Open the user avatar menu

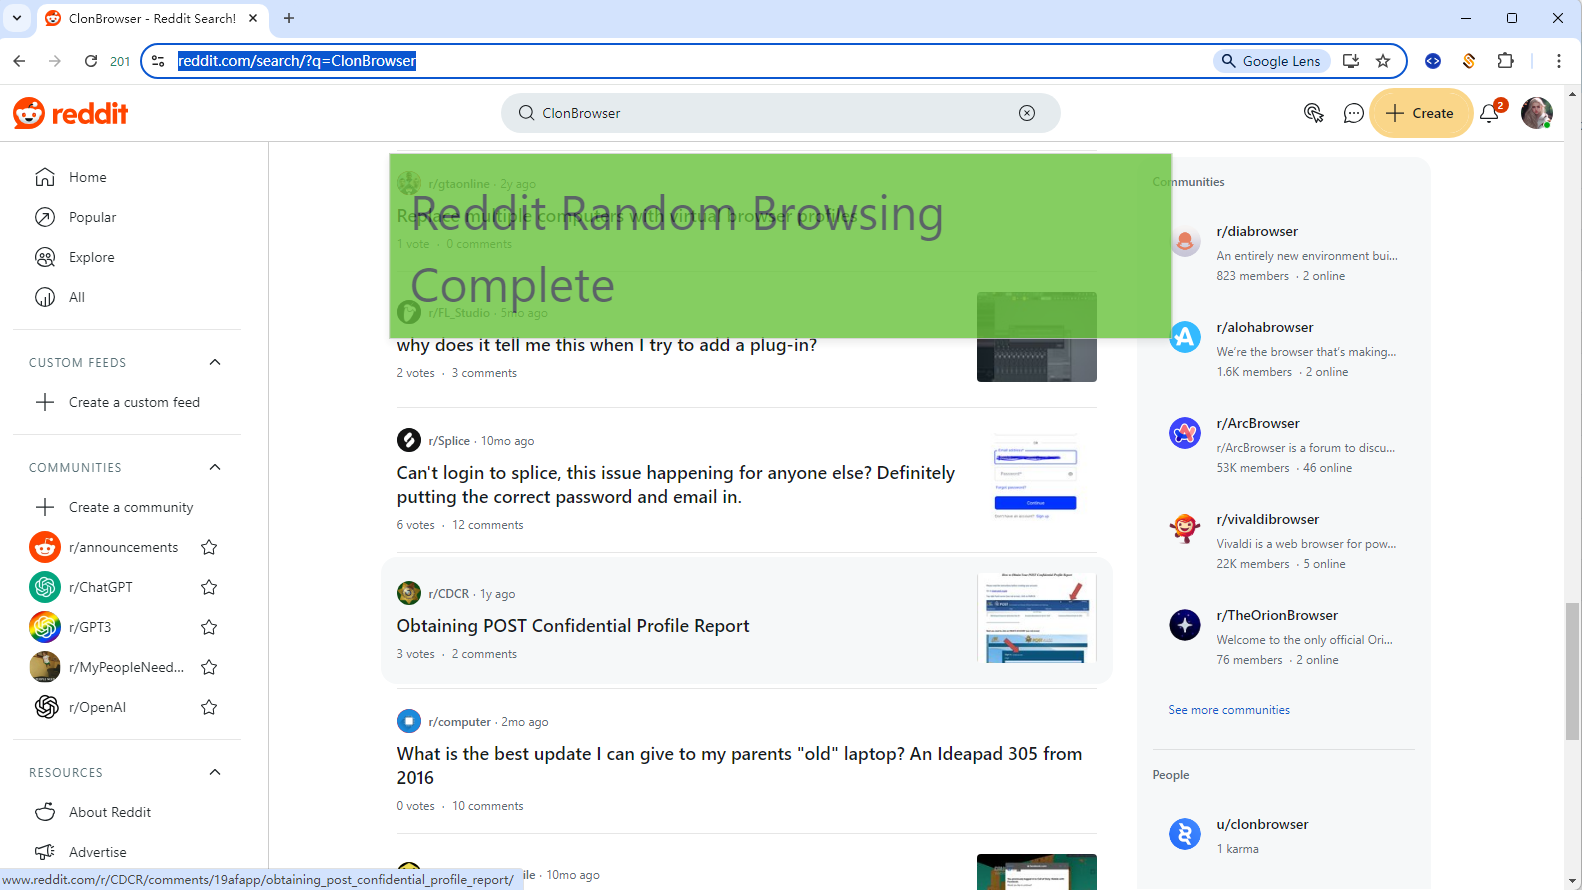[1536, 113]
